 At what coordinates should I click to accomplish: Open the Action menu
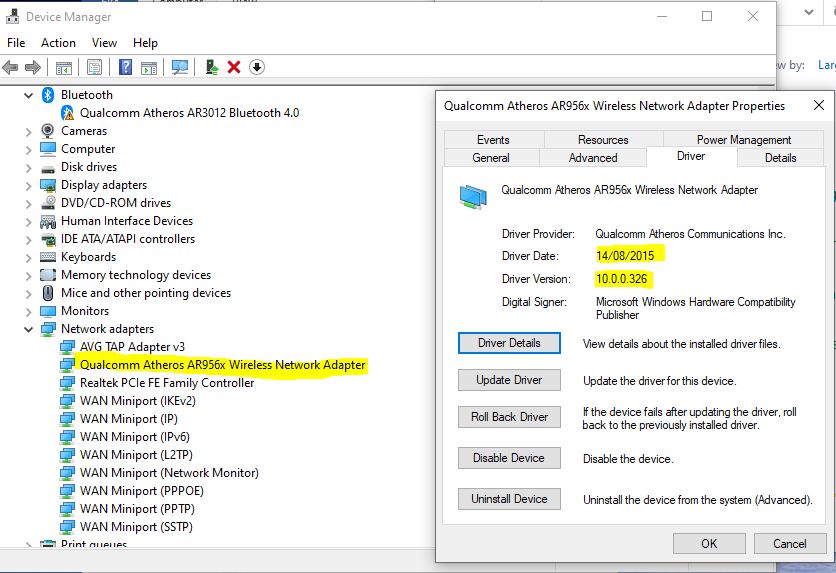[58, 43]
